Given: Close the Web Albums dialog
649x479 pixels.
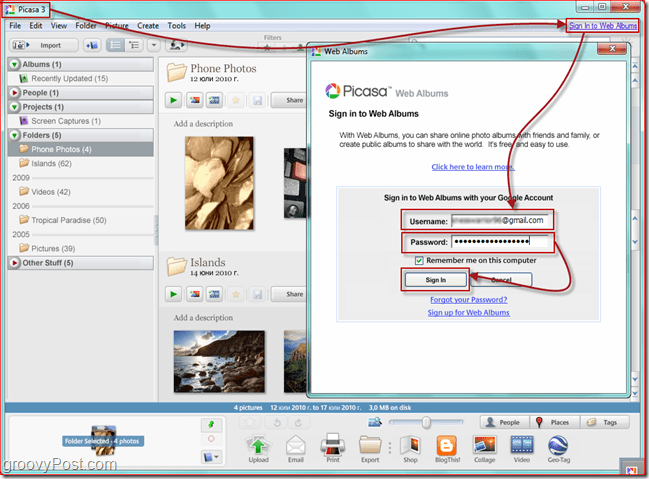Looking at the screenshot, I should click(612, 49).
